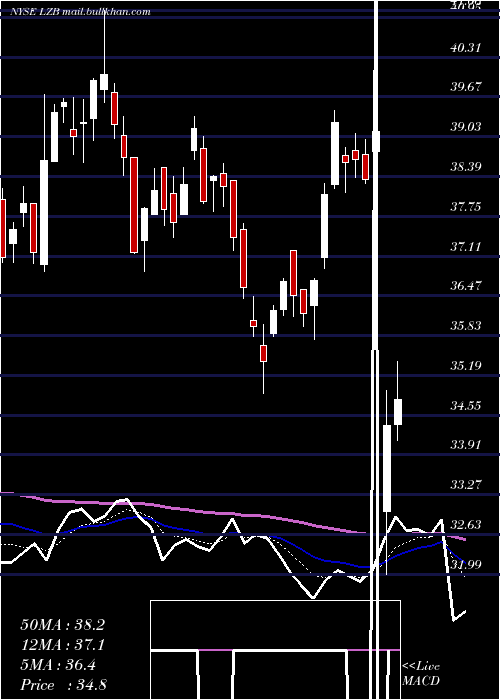The width and height of the screenshot is (500, 700).
Task: Click the Price : 34.8 reading
Action: 63,685
